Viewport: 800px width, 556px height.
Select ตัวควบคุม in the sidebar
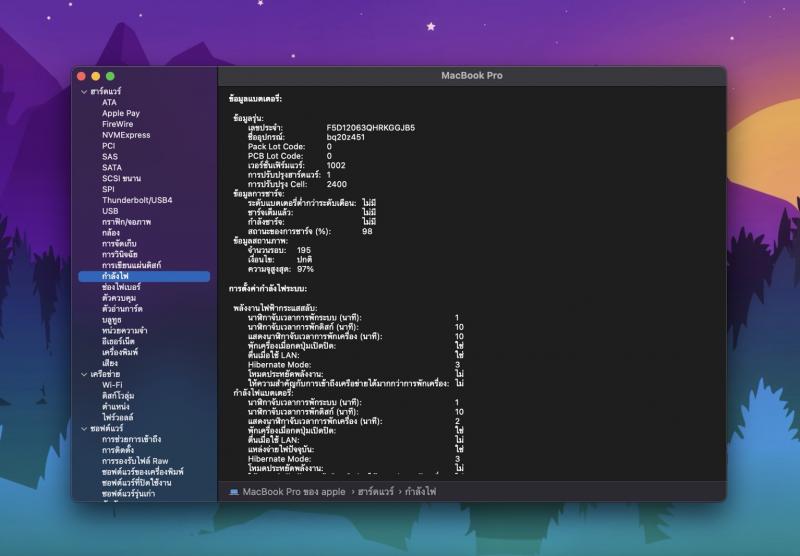point(119,298)
